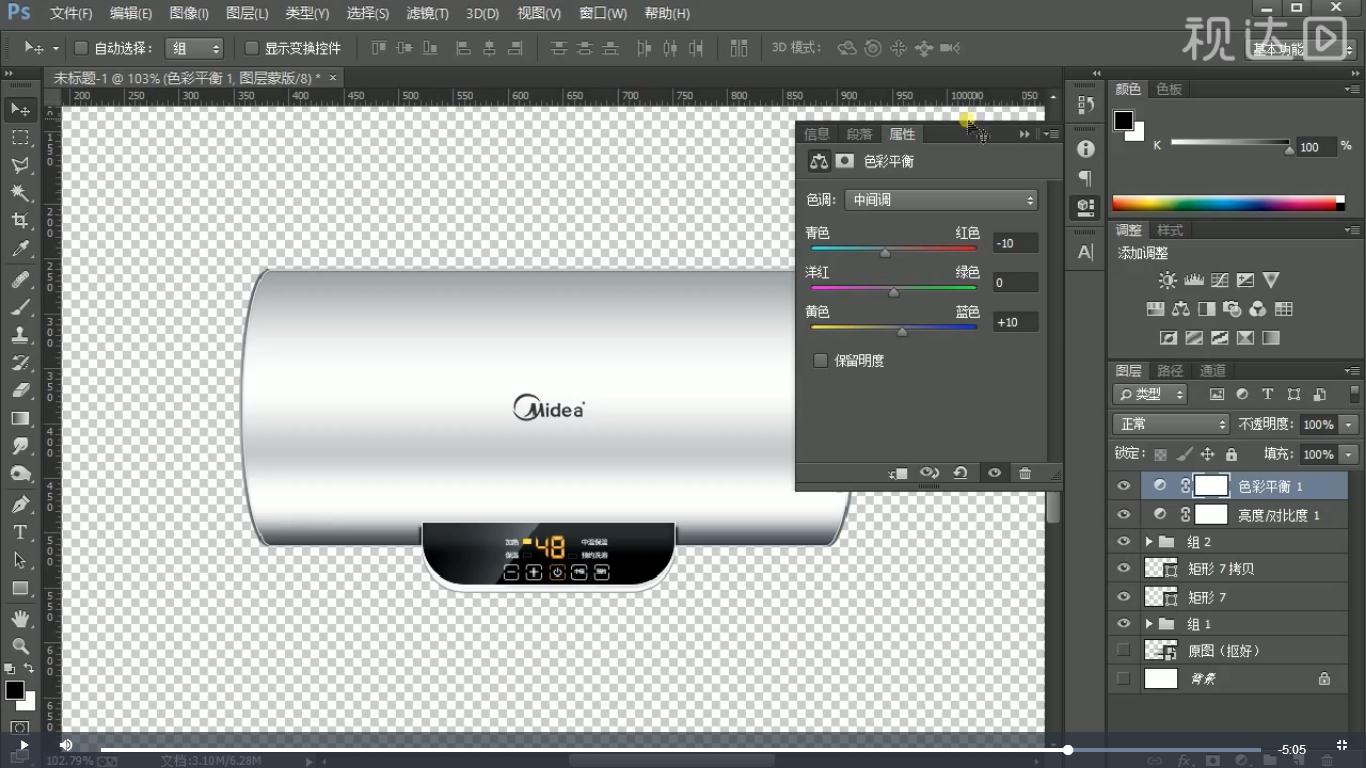The width and height of the screenshot is (1366, 768).
Task: Select the Pen tool
Action: click(x=20, y=504)
